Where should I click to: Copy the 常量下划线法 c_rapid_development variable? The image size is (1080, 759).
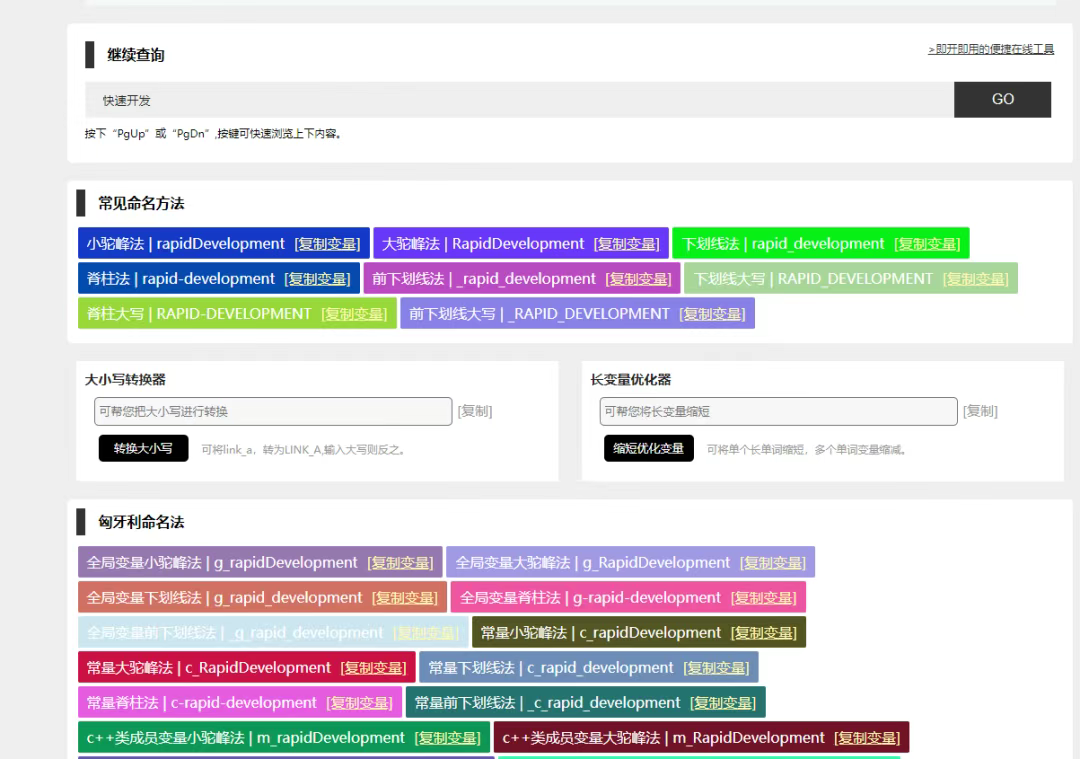(716, 668)
